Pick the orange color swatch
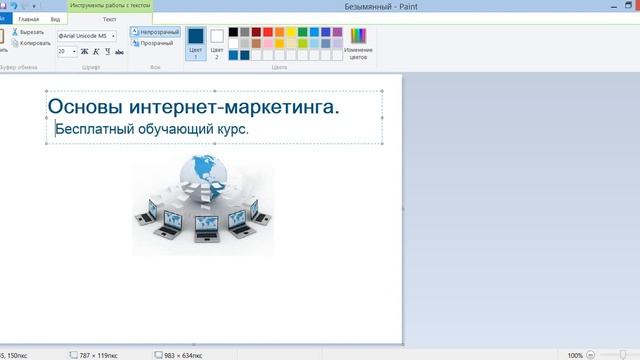The width and height of the screenshot is (640, 360). [279, 32]
